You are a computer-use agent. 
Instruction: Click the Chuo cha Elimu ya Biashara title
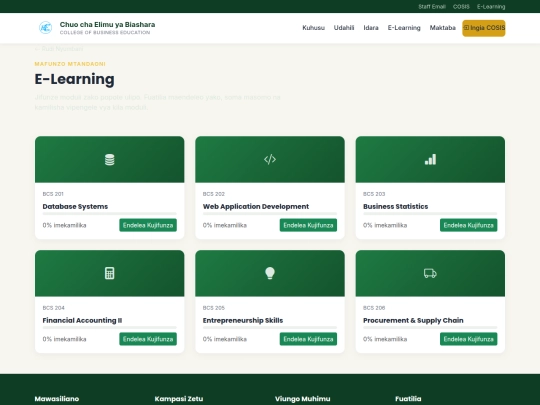(x=107, y=24)
